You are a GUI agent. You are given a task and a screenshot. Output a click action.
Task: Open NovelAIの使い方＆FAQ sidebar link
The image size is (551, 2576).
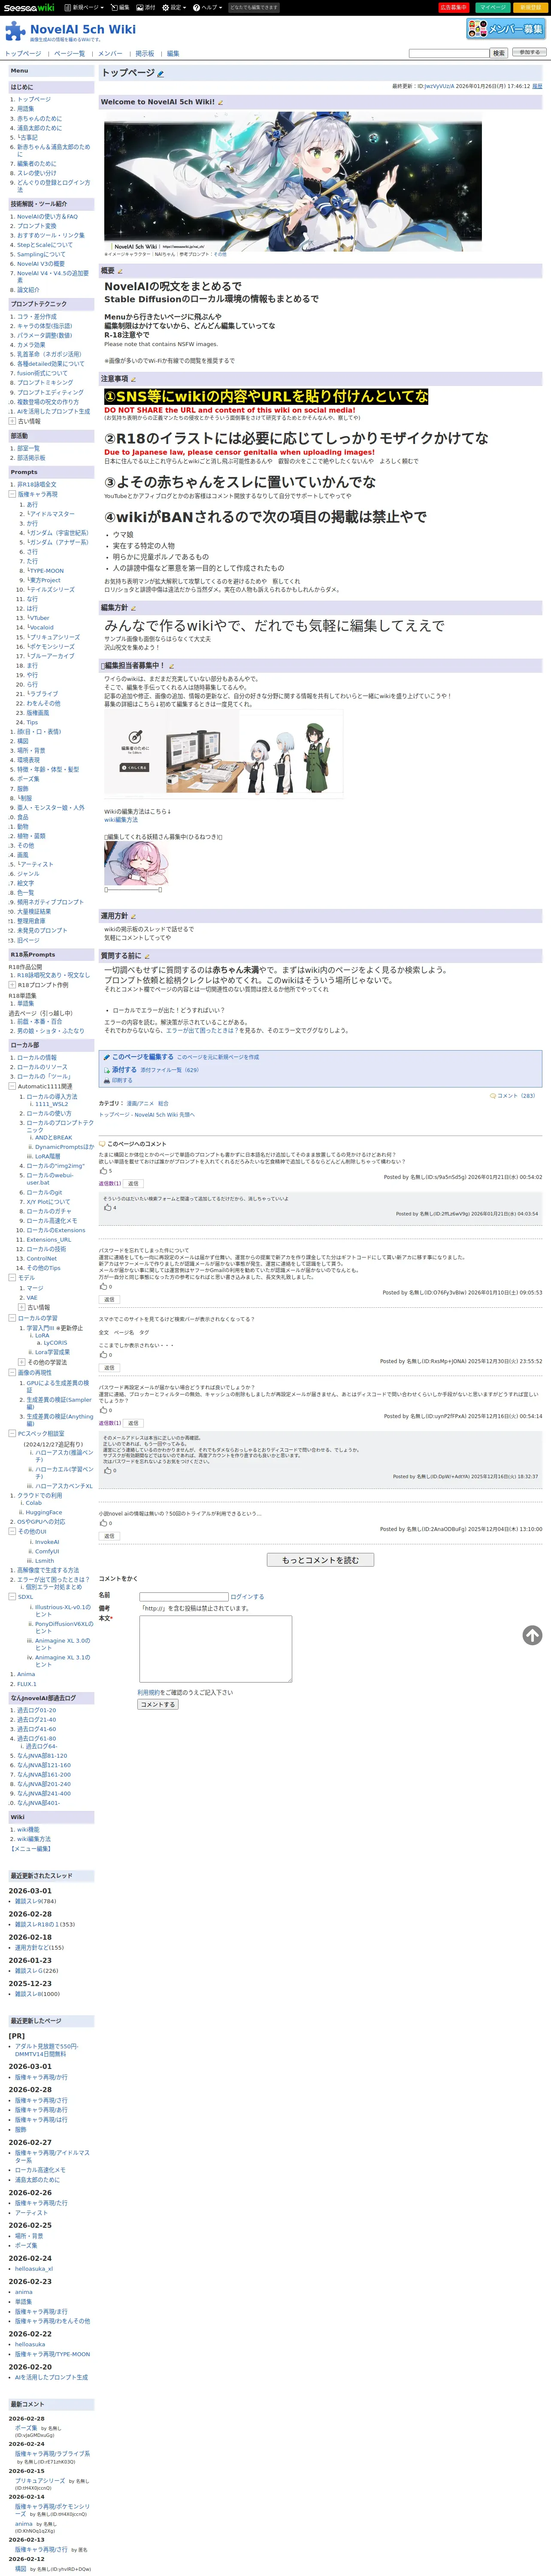[47, 217]
